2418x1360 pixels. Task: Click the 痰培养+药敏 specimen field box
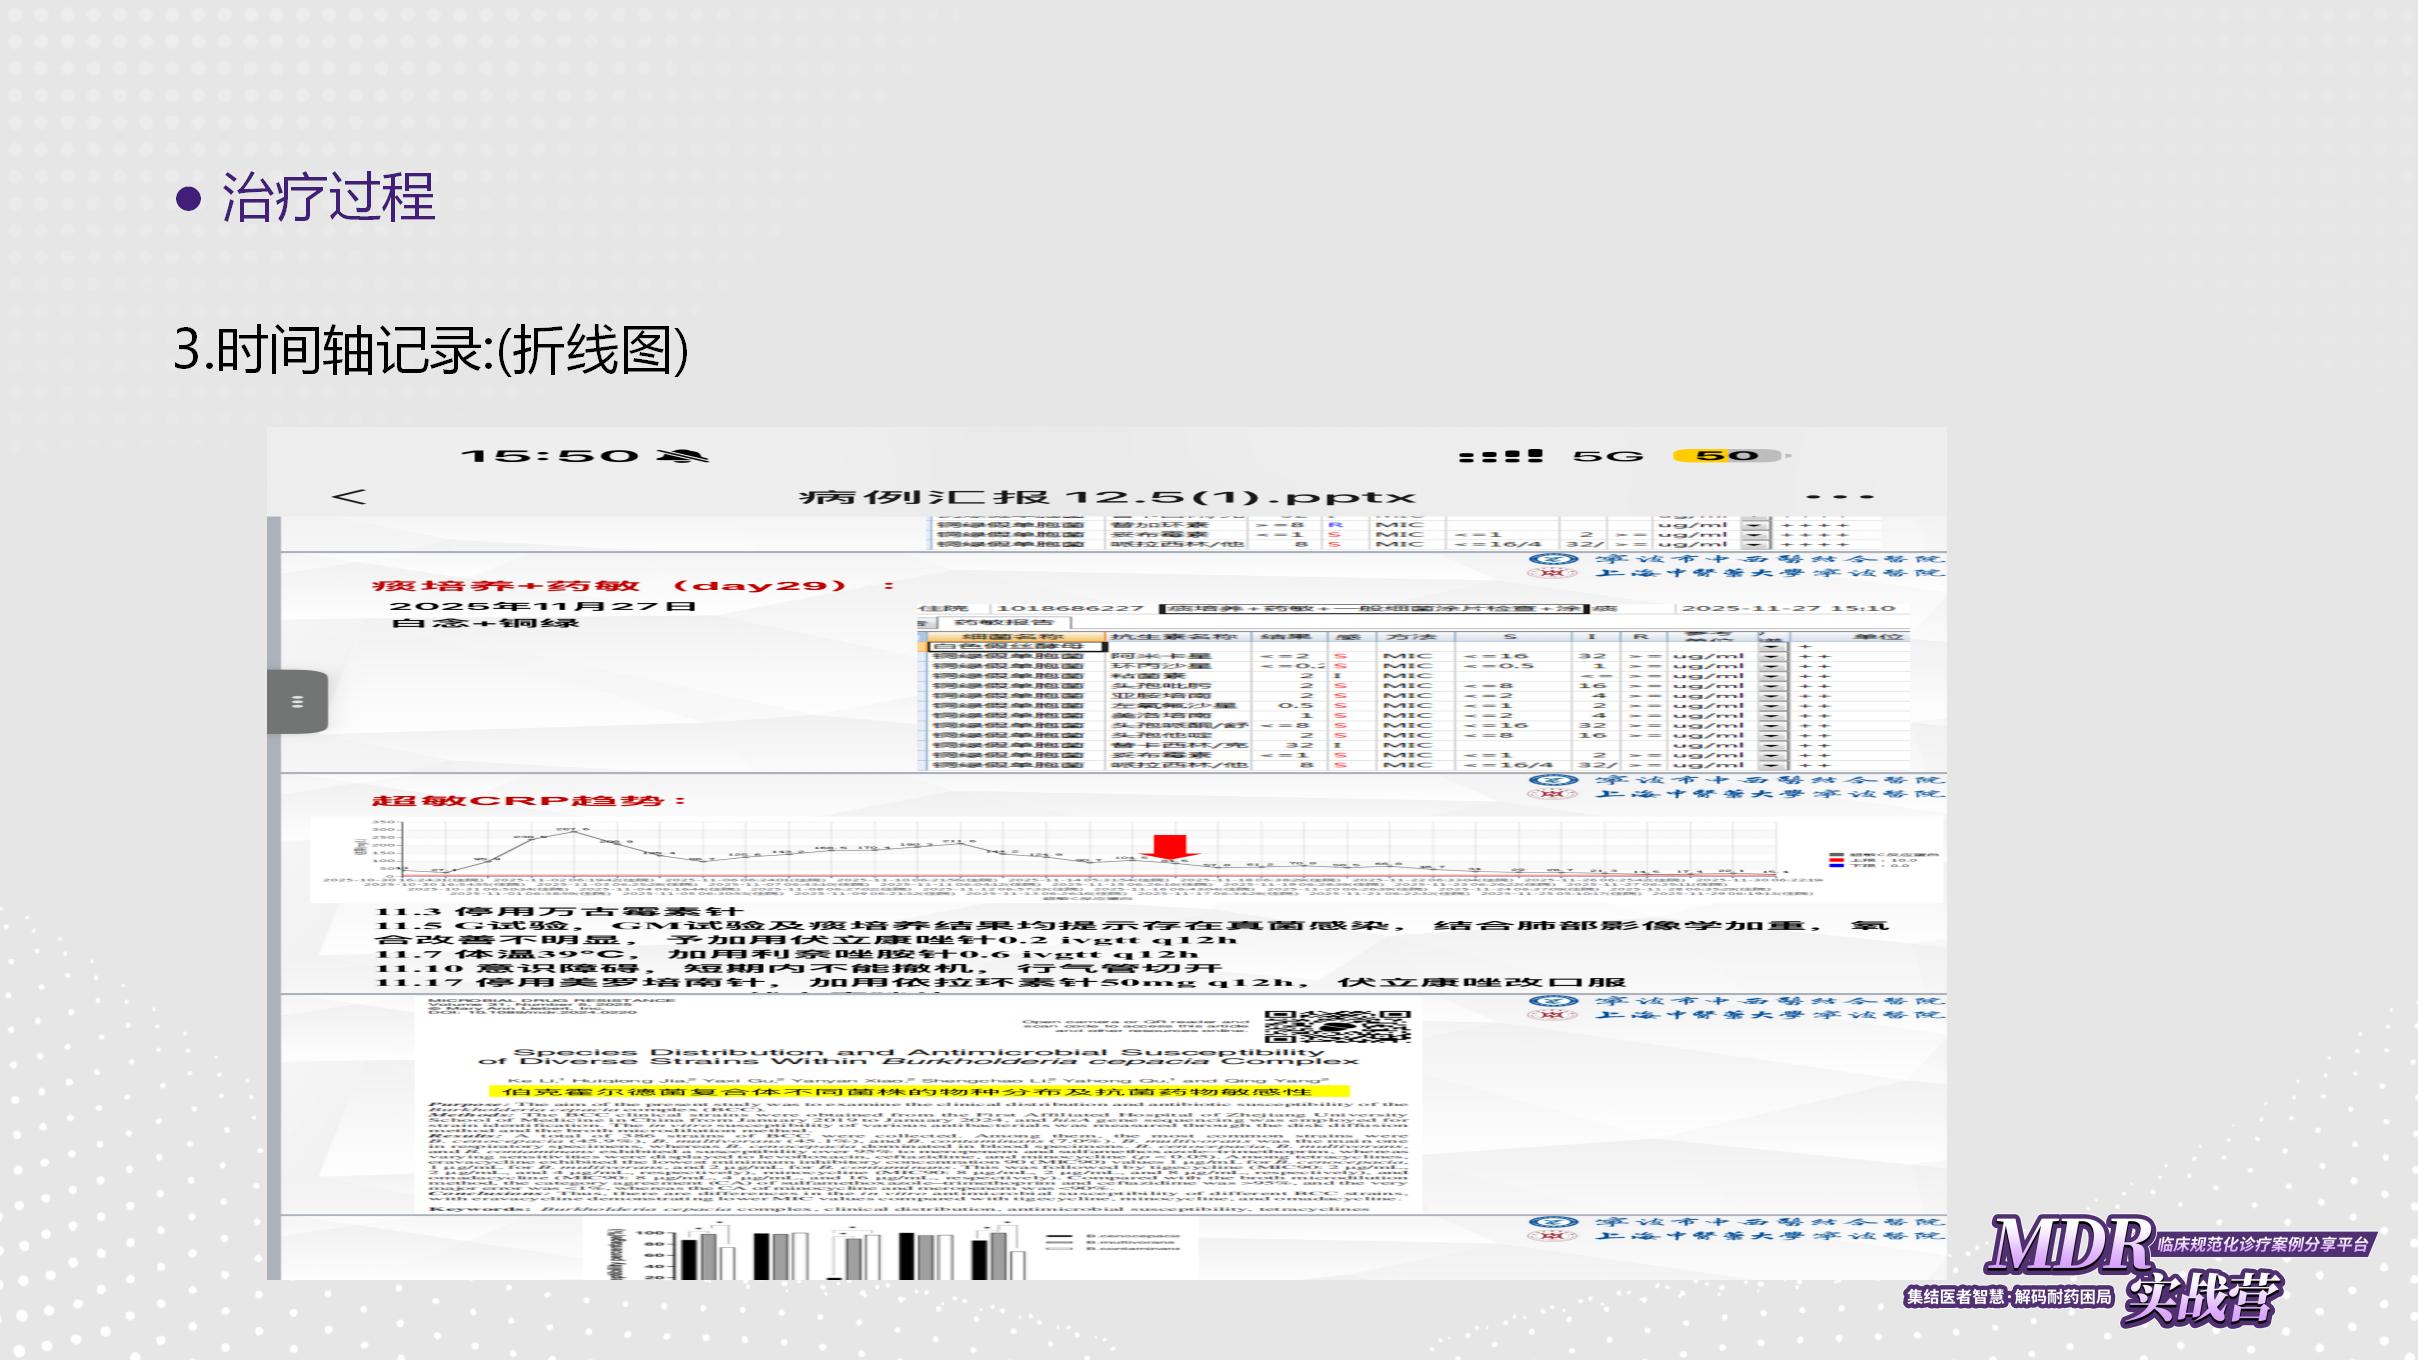click(1373, 608)
